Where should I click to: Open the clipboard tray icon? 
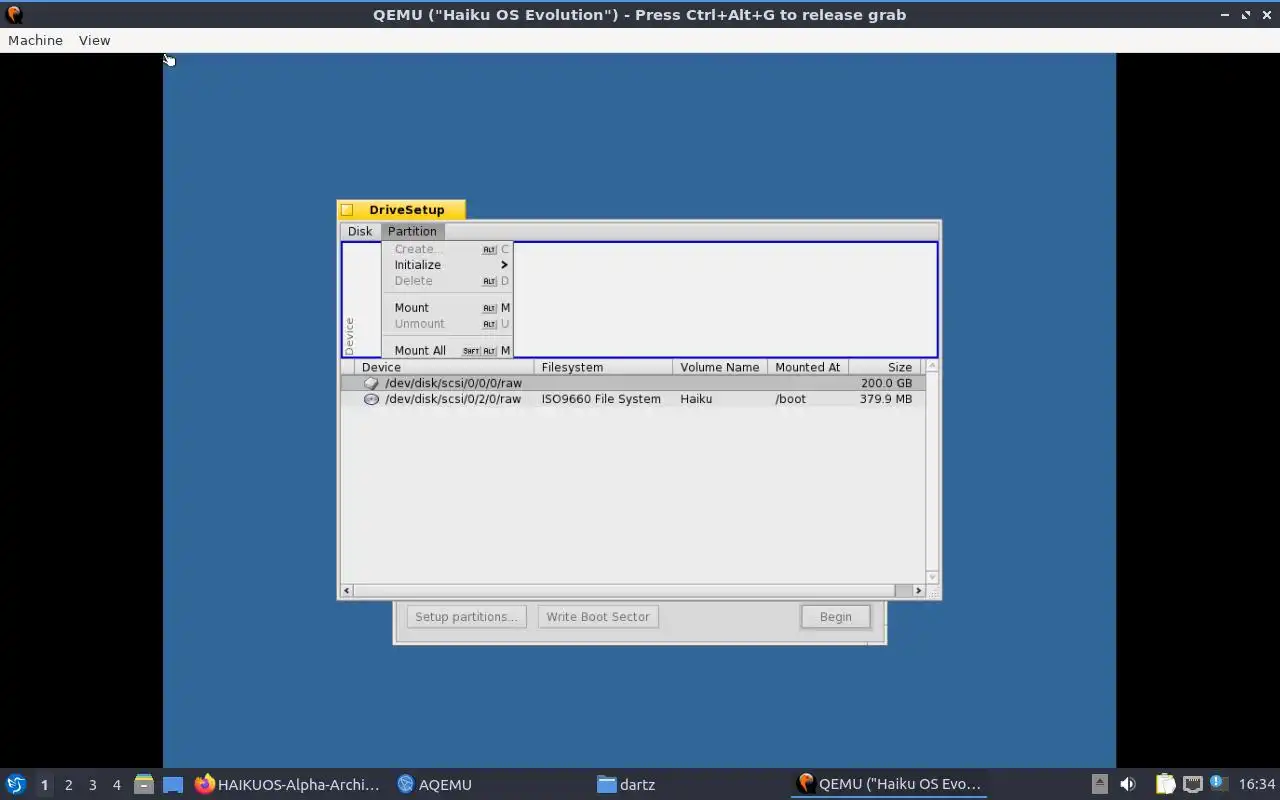click(x=1165, y=784)
